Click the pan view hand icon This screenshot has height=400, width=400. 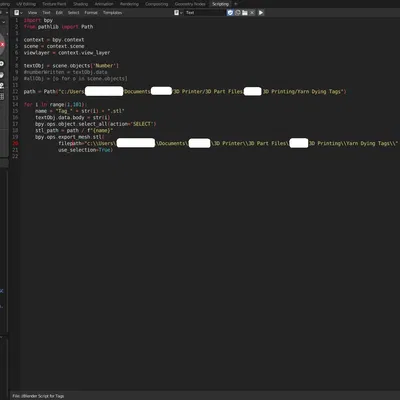click(2, 75)
